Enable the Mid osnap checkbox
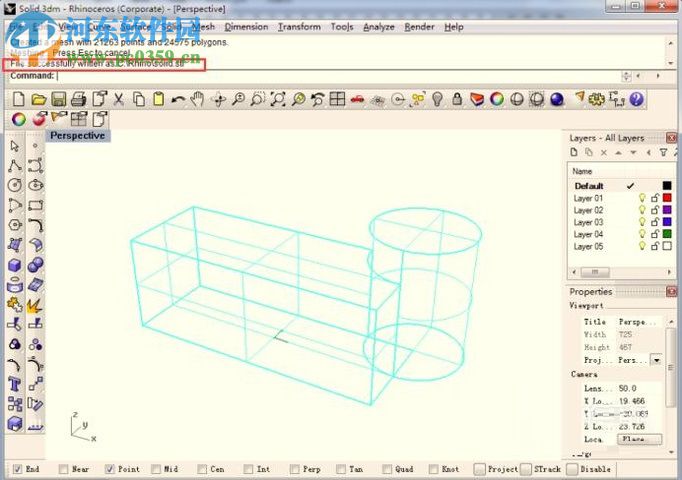 click(156, 469)
